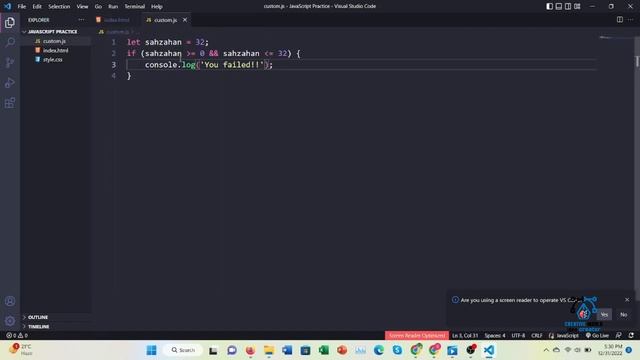Click the VS Code logo icon
Image resolution: width=640 pixels, height=360 pixels.
pos(7,6)
